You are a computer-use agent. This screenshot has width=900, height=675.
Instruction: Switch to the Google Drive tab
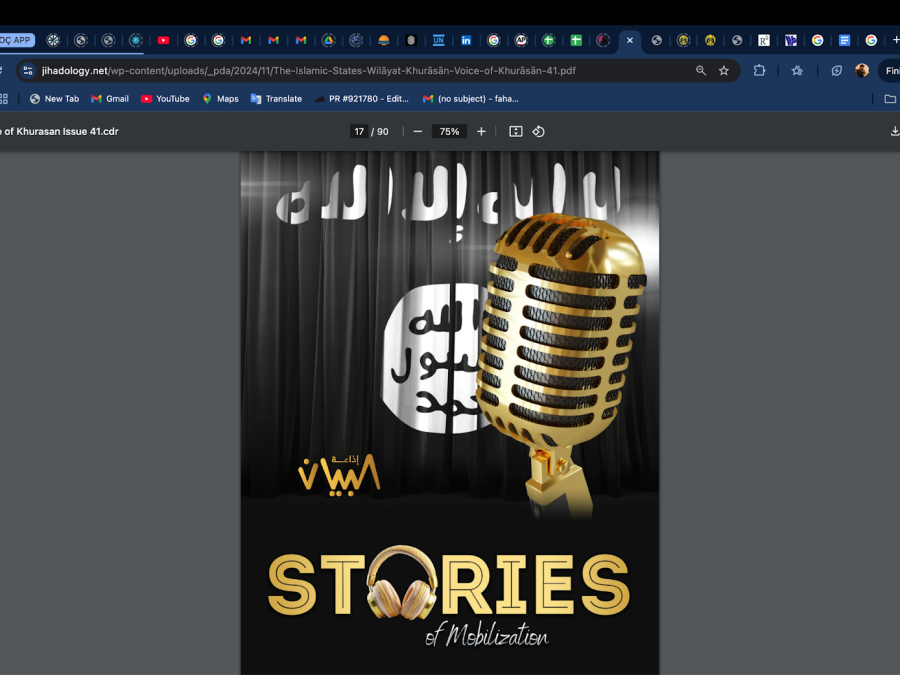[328, 40]
